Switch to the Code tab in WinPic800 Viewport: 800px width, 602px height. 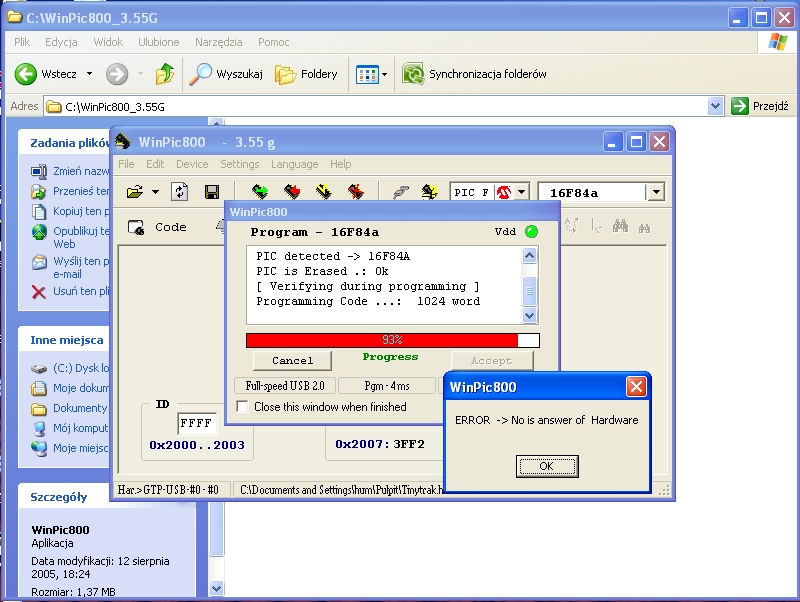point(157,227)
